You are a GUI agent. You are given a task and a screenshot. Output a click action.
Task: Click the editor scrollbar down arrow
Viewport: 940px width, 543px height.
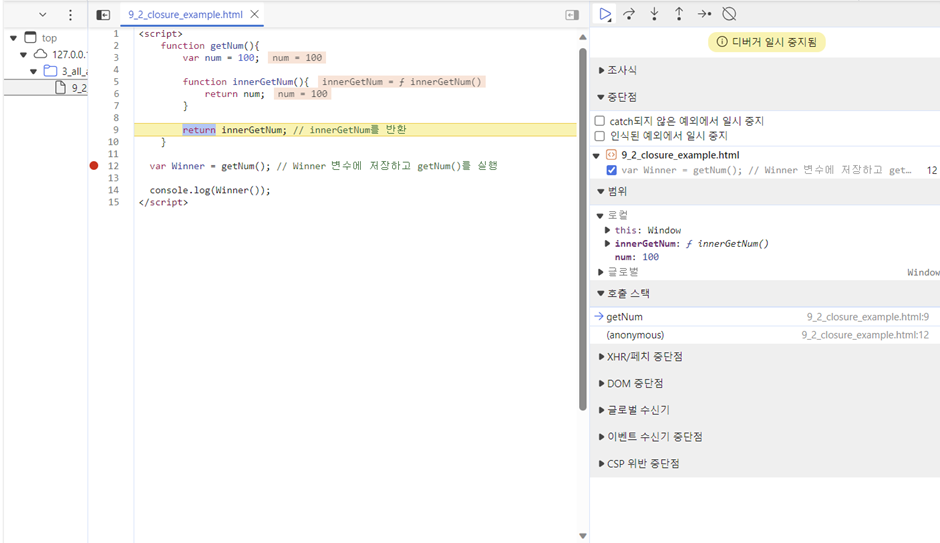point(583,536)
